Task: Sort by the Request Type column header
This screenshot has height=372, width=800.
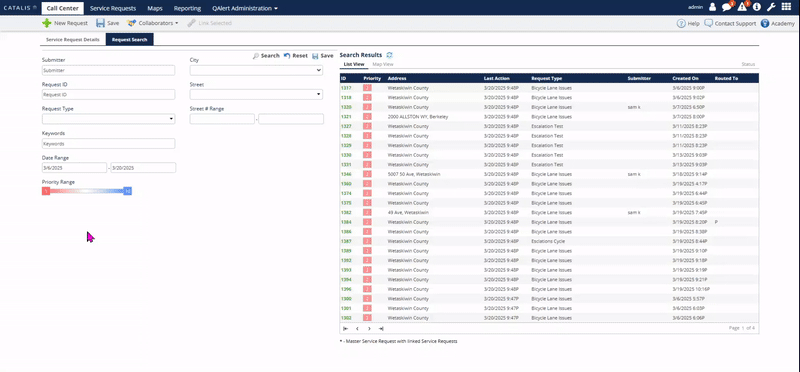Action: [x=546, y=79]
